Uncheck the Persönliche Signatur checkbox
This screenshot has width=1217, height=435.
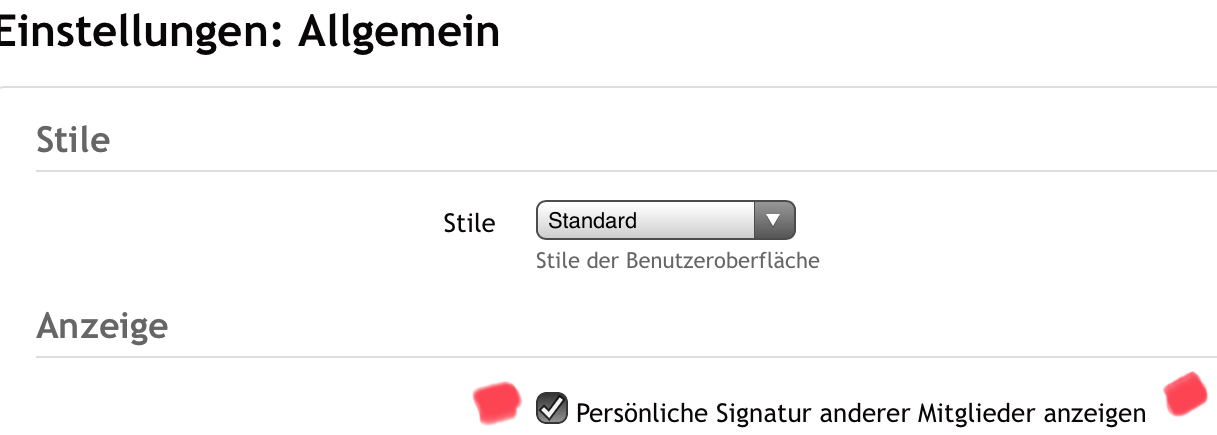[551, 408]
